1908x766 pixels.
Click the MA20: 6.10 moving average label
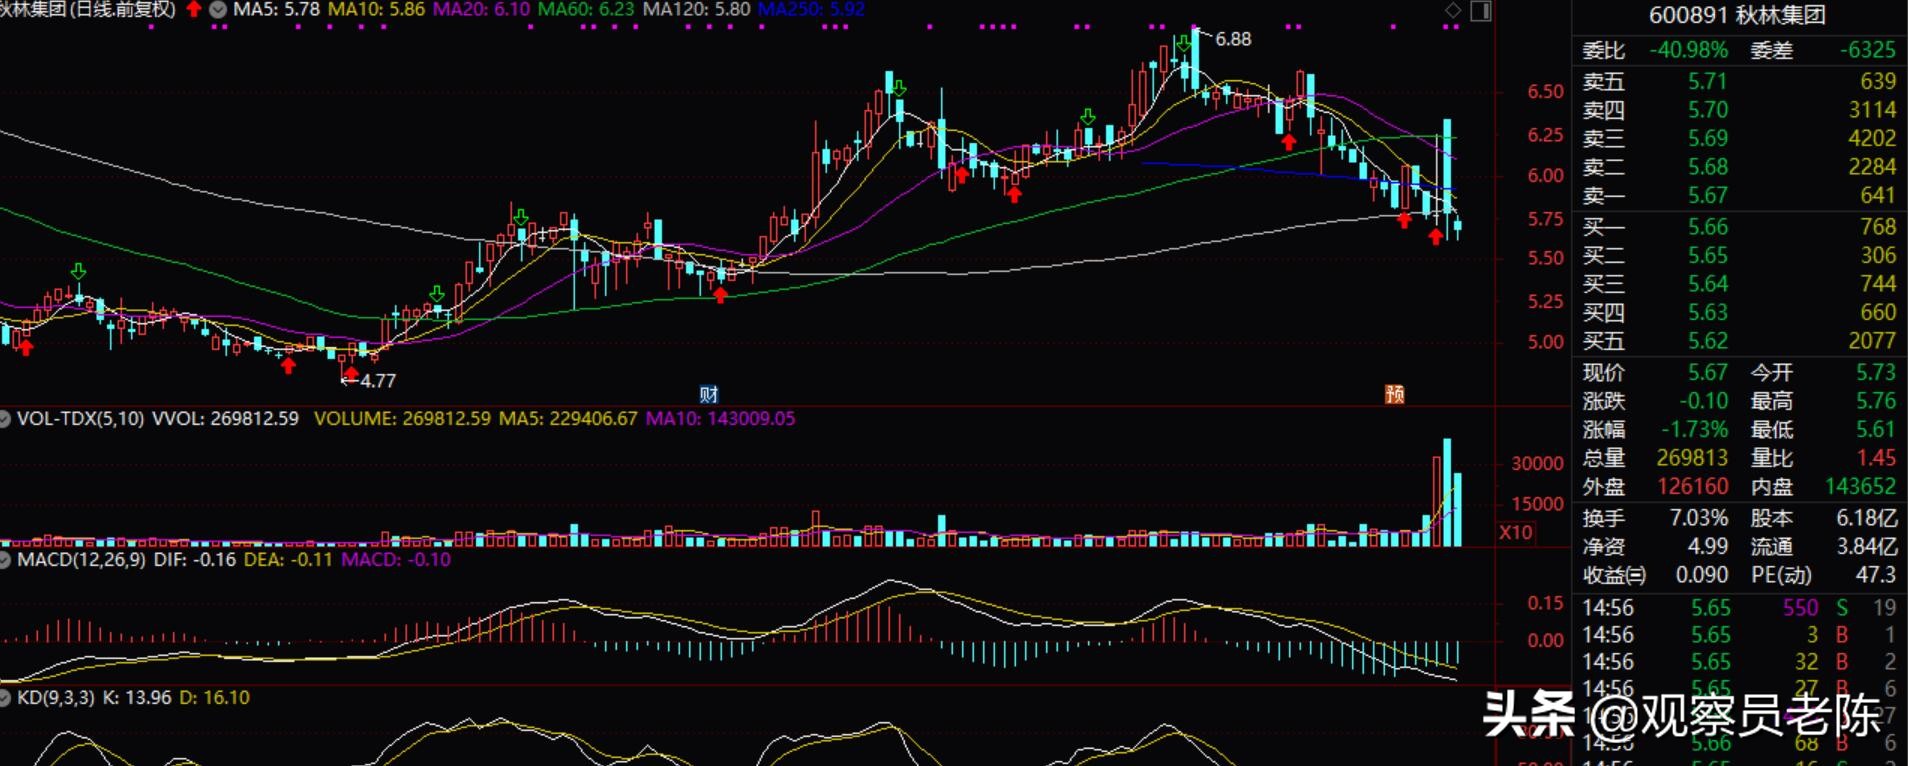point(481,9)
